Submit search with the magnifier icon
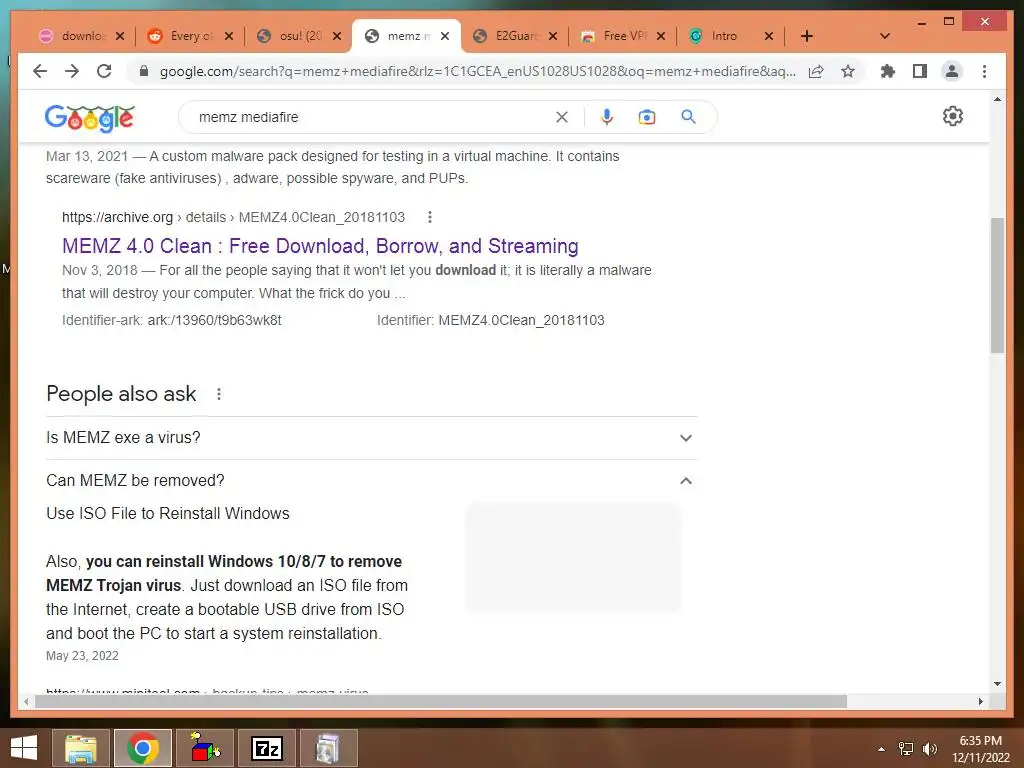 pos(688,117)
